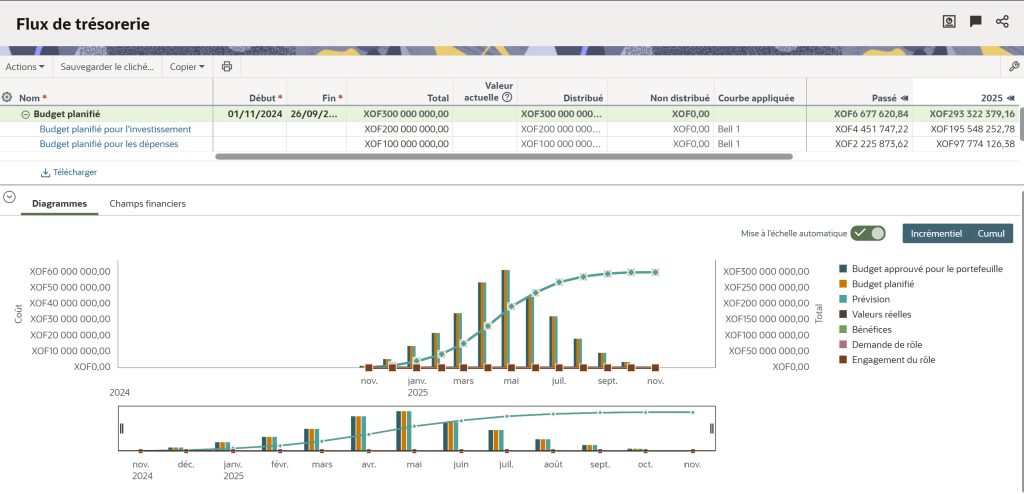Switch to Champs financiers tab
This screenshot has width=1024, height=494.
tap(147, 203)
